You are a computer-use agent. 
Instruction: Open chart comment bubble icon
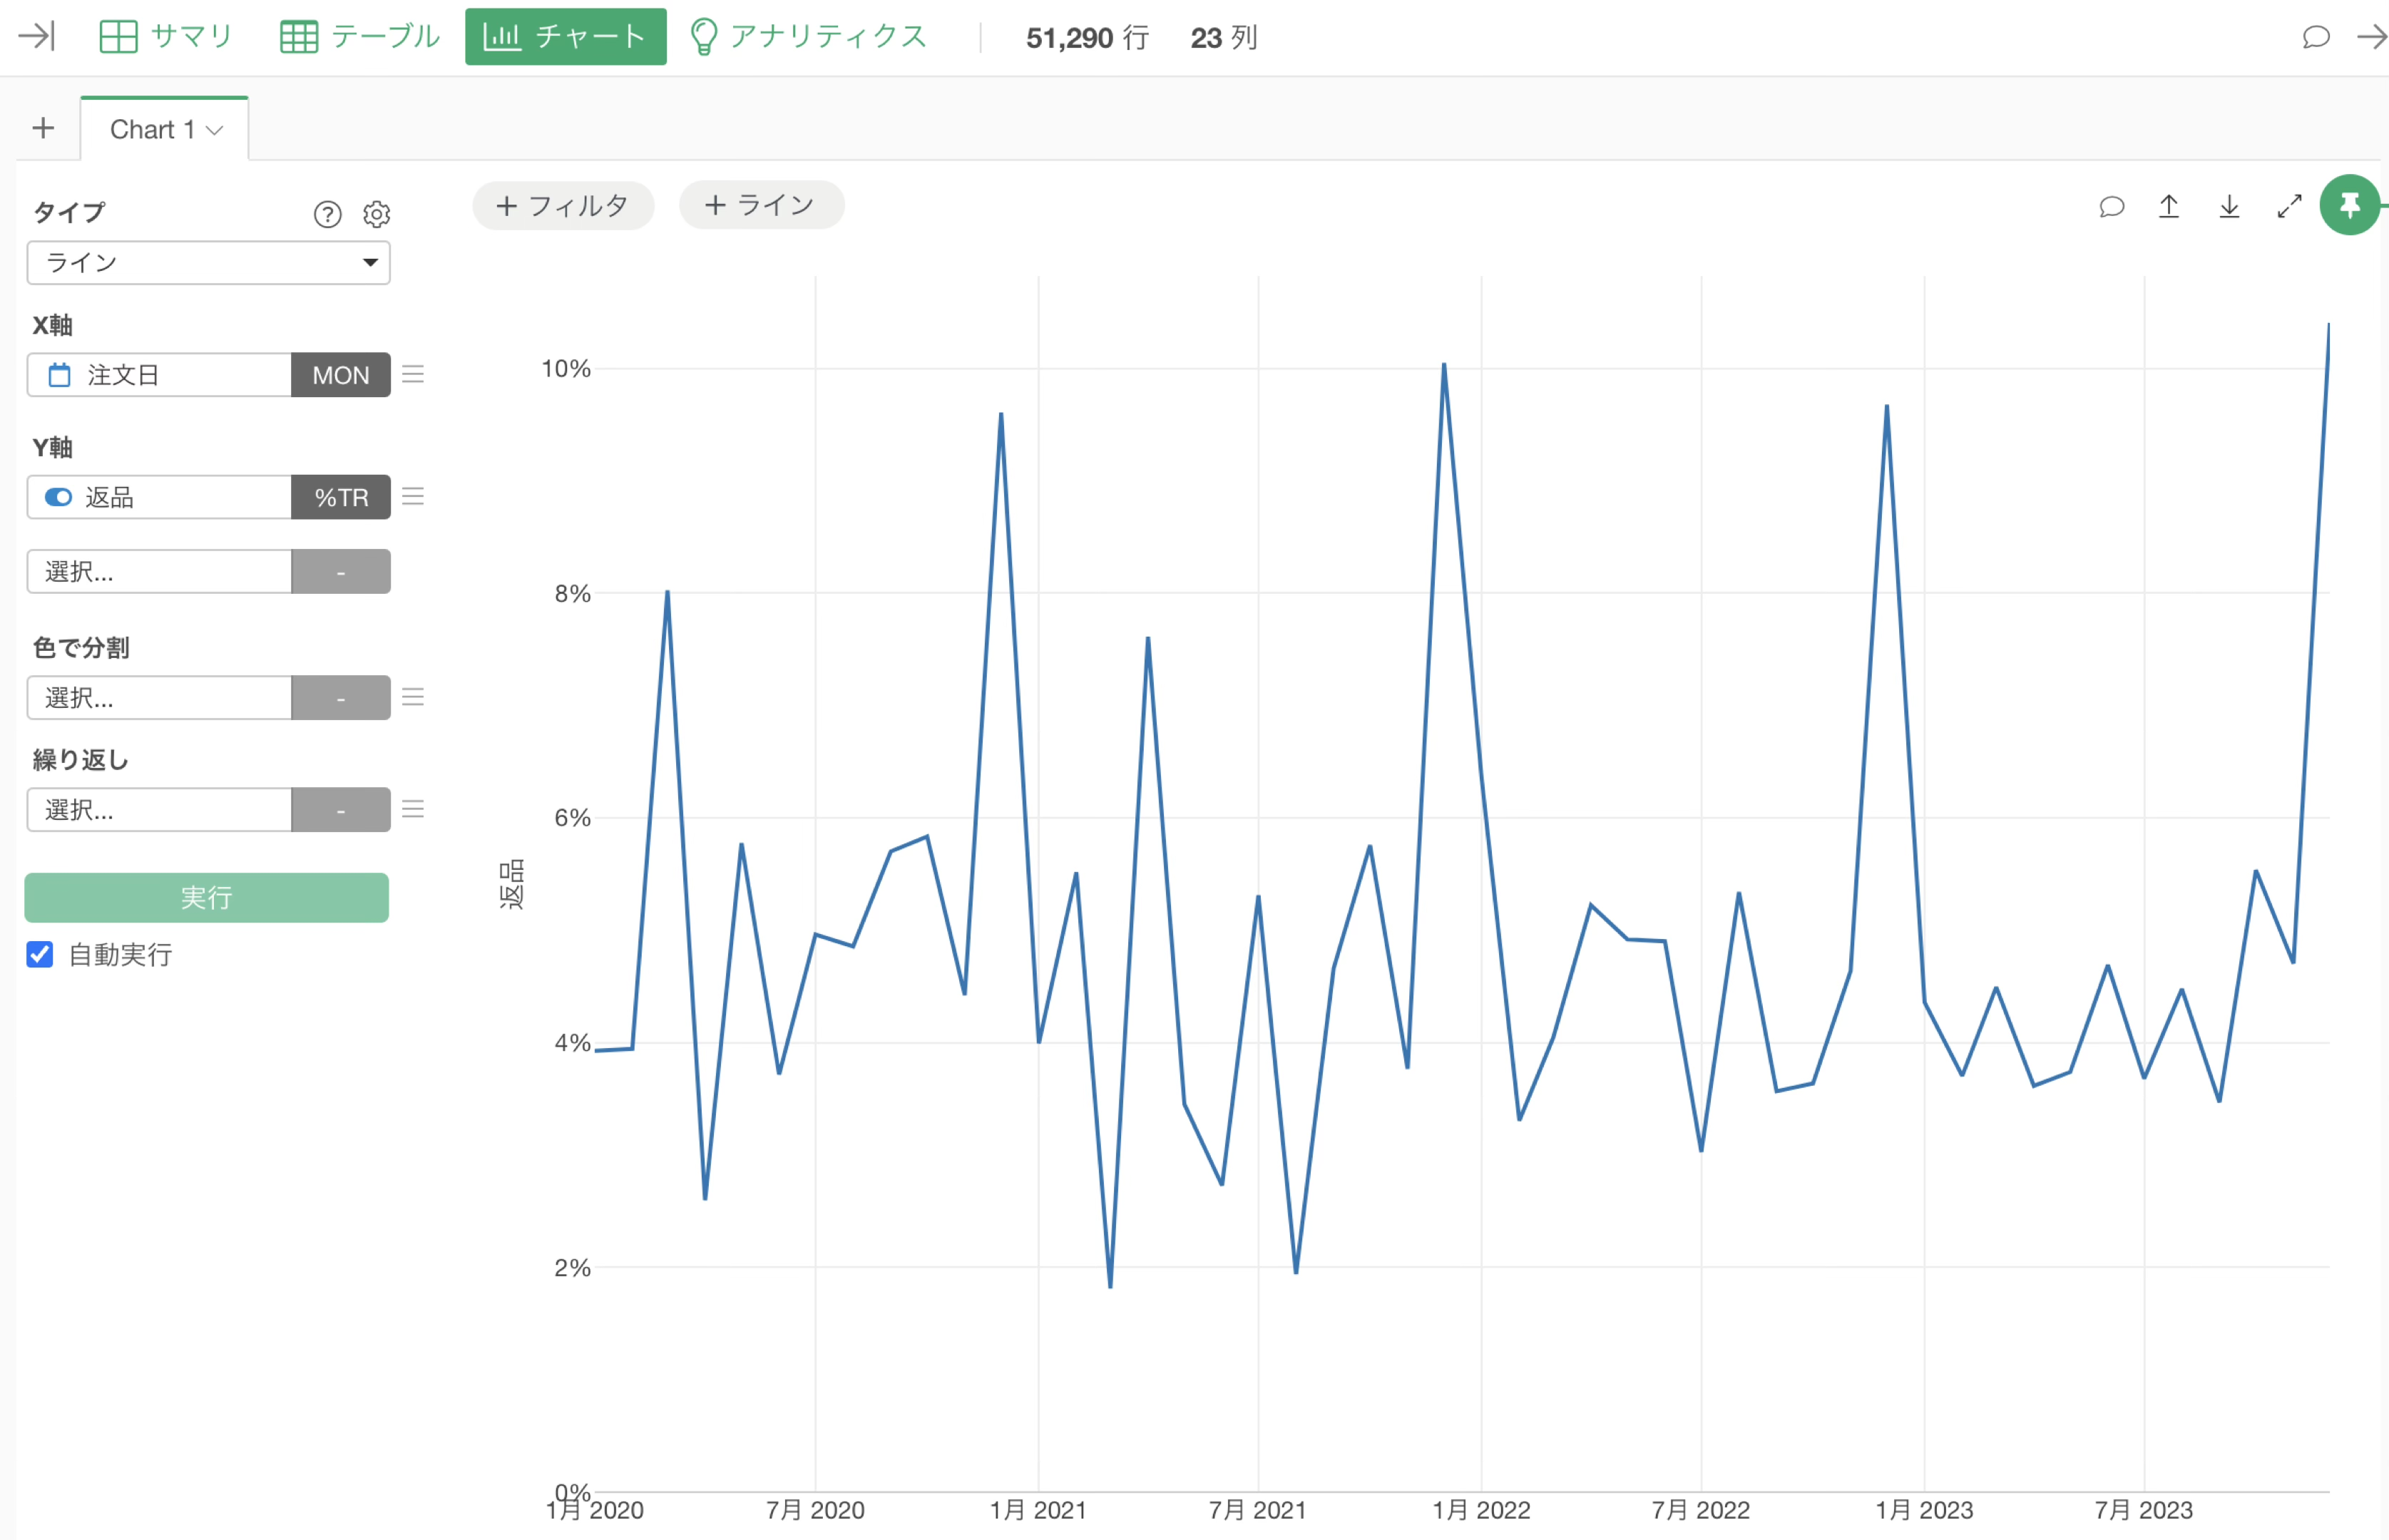2111,206
